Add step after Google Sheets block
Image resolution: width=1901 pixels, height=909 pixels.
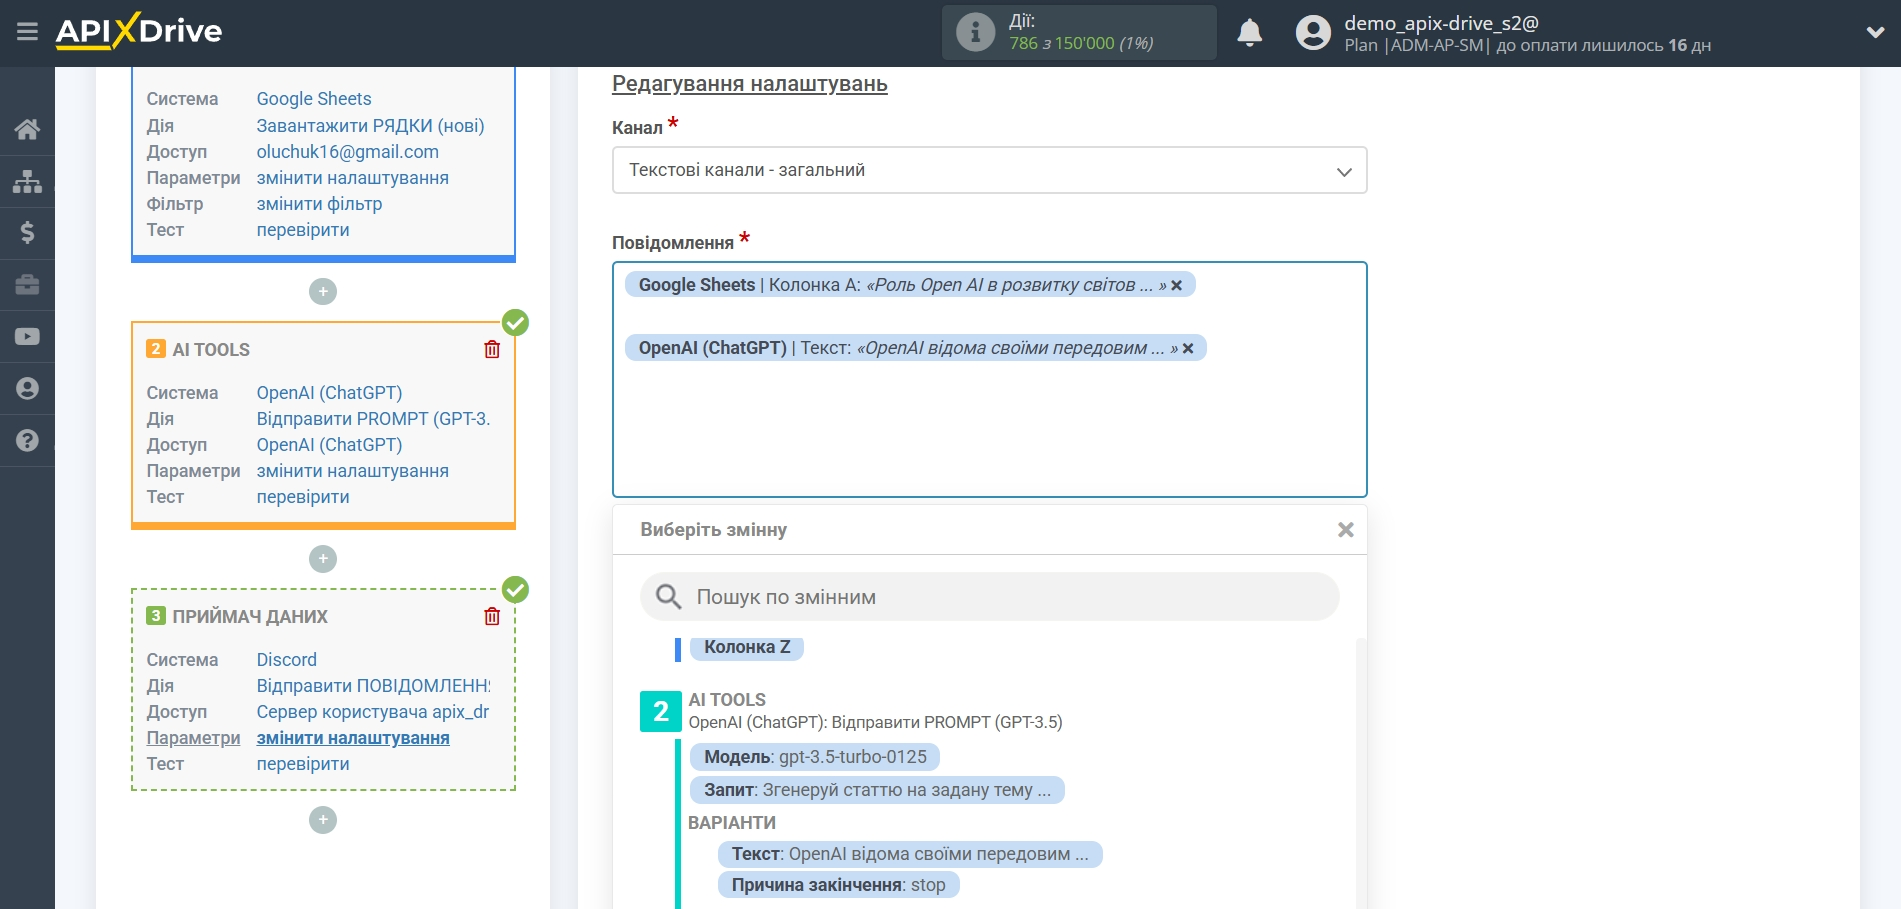[323, 292]
